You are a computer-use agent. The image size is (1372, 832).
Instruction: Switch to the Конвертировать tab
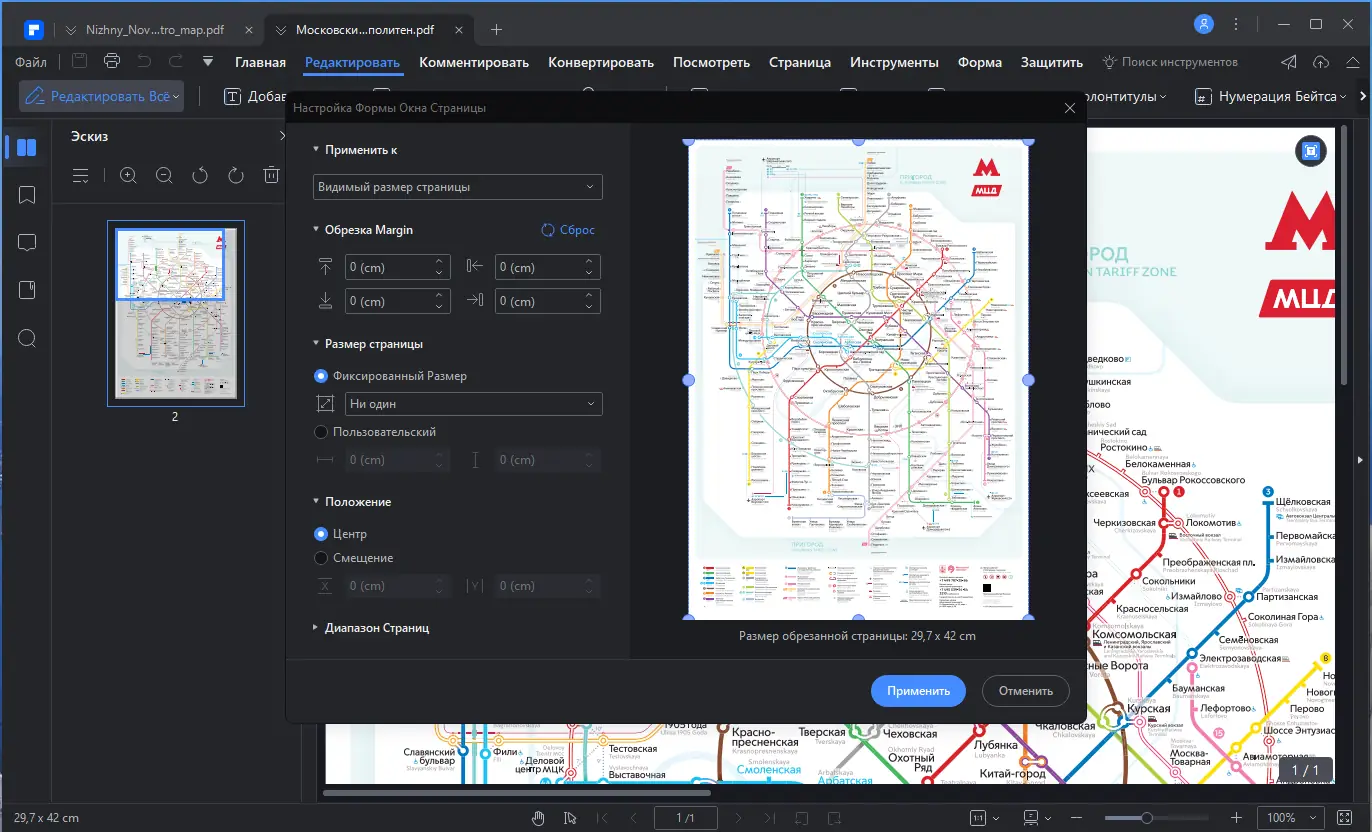tap(601, 62)
